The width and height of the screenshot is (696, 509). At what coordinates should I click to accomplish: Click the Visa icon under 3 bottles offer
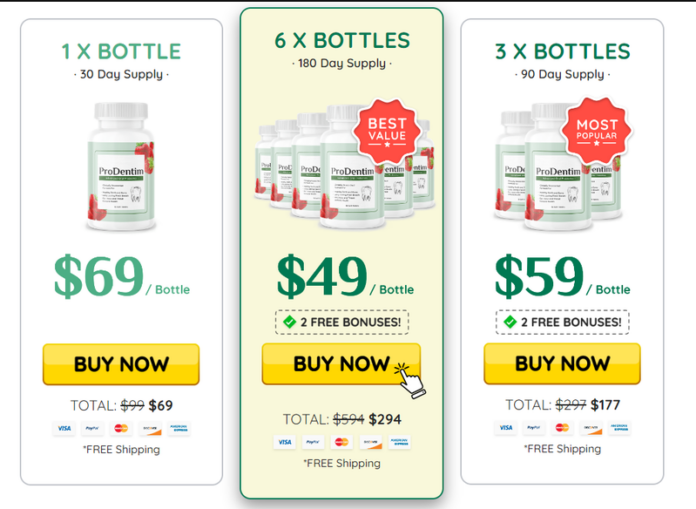point(506,428)
